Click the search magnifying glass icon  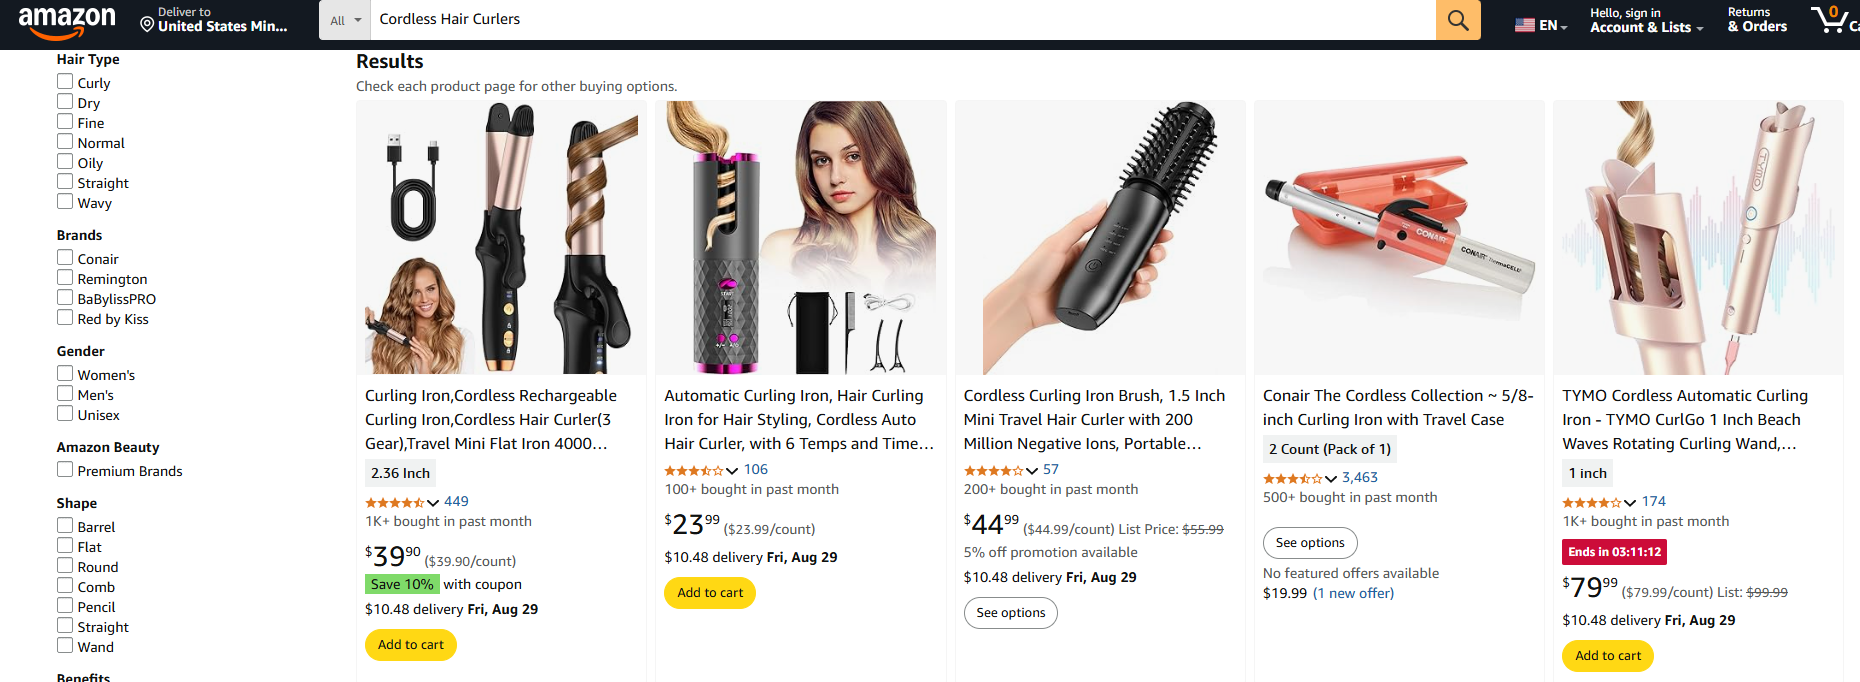(1457, 20)
